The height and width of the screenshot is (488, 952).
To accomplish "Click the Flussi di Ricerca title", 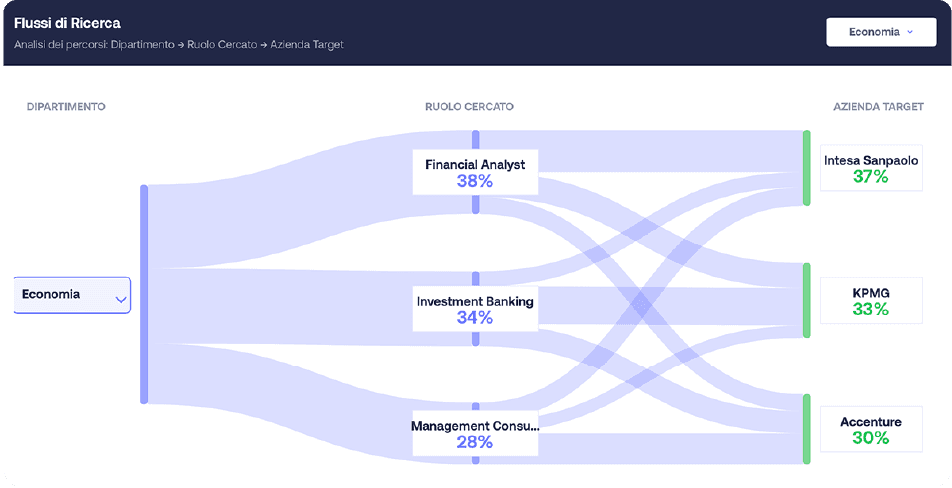I will 67,22.
